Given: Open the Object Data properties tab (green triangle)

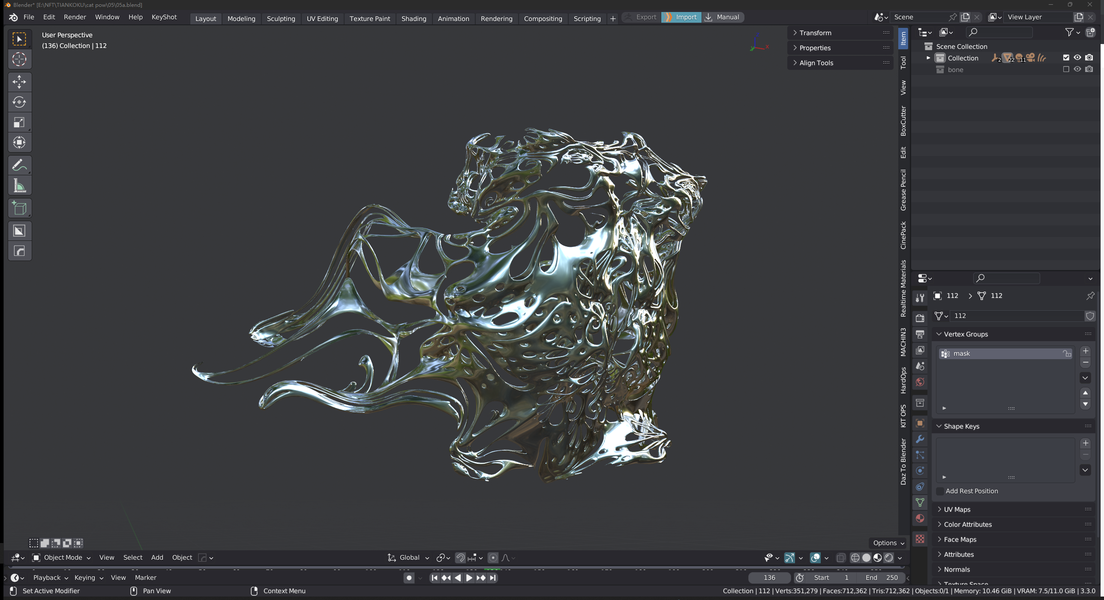Looking at the screenshot, I should (920, 502).
